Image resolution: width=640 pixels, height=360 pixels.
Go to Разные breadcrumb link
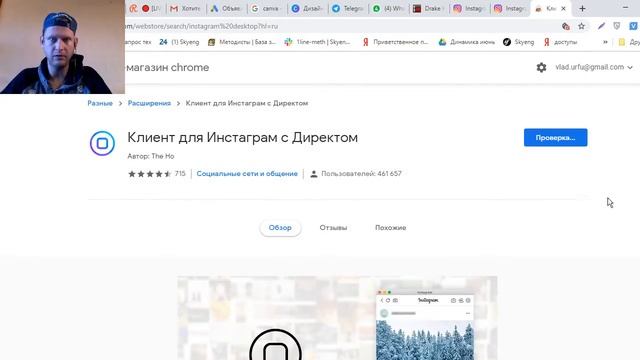tap(100, 103)
